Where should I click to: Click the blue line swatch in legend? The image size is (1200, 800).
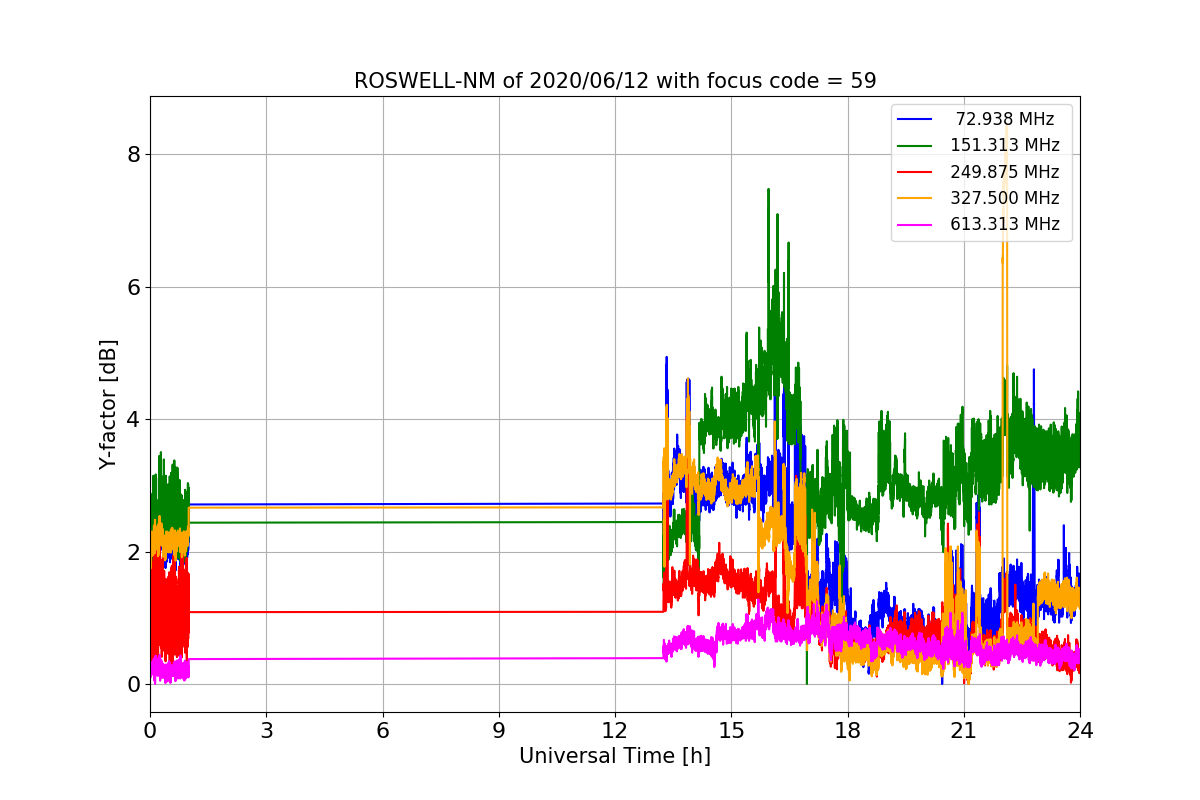pos(915,120)
